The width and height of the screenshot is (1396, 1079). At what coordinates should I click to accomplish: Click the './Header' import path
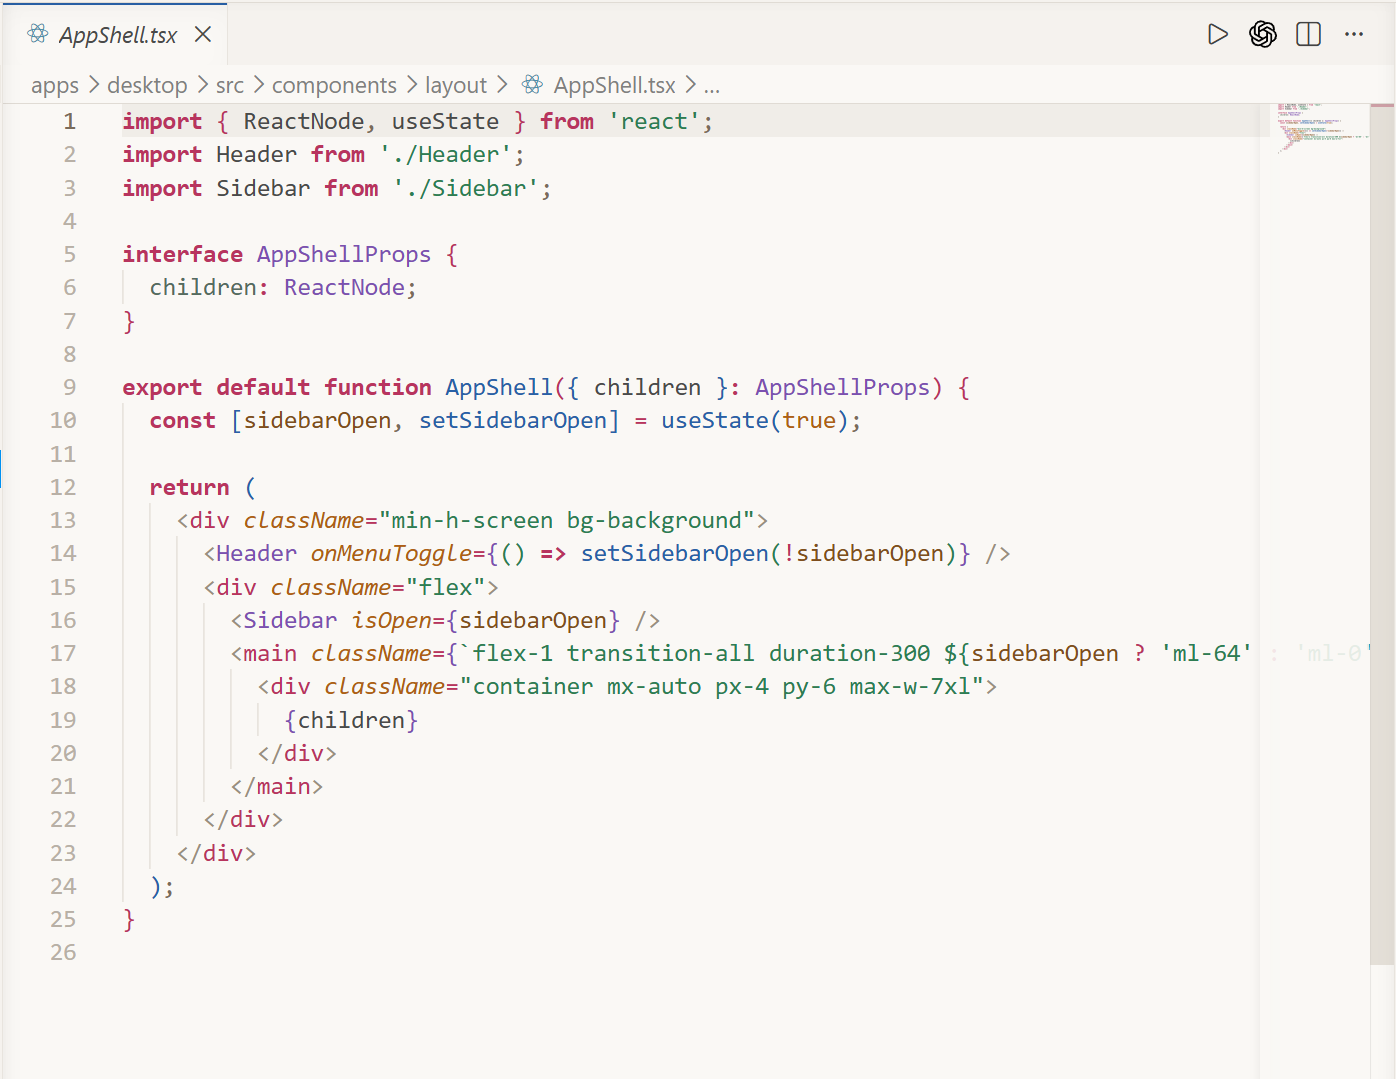point(445,155)
